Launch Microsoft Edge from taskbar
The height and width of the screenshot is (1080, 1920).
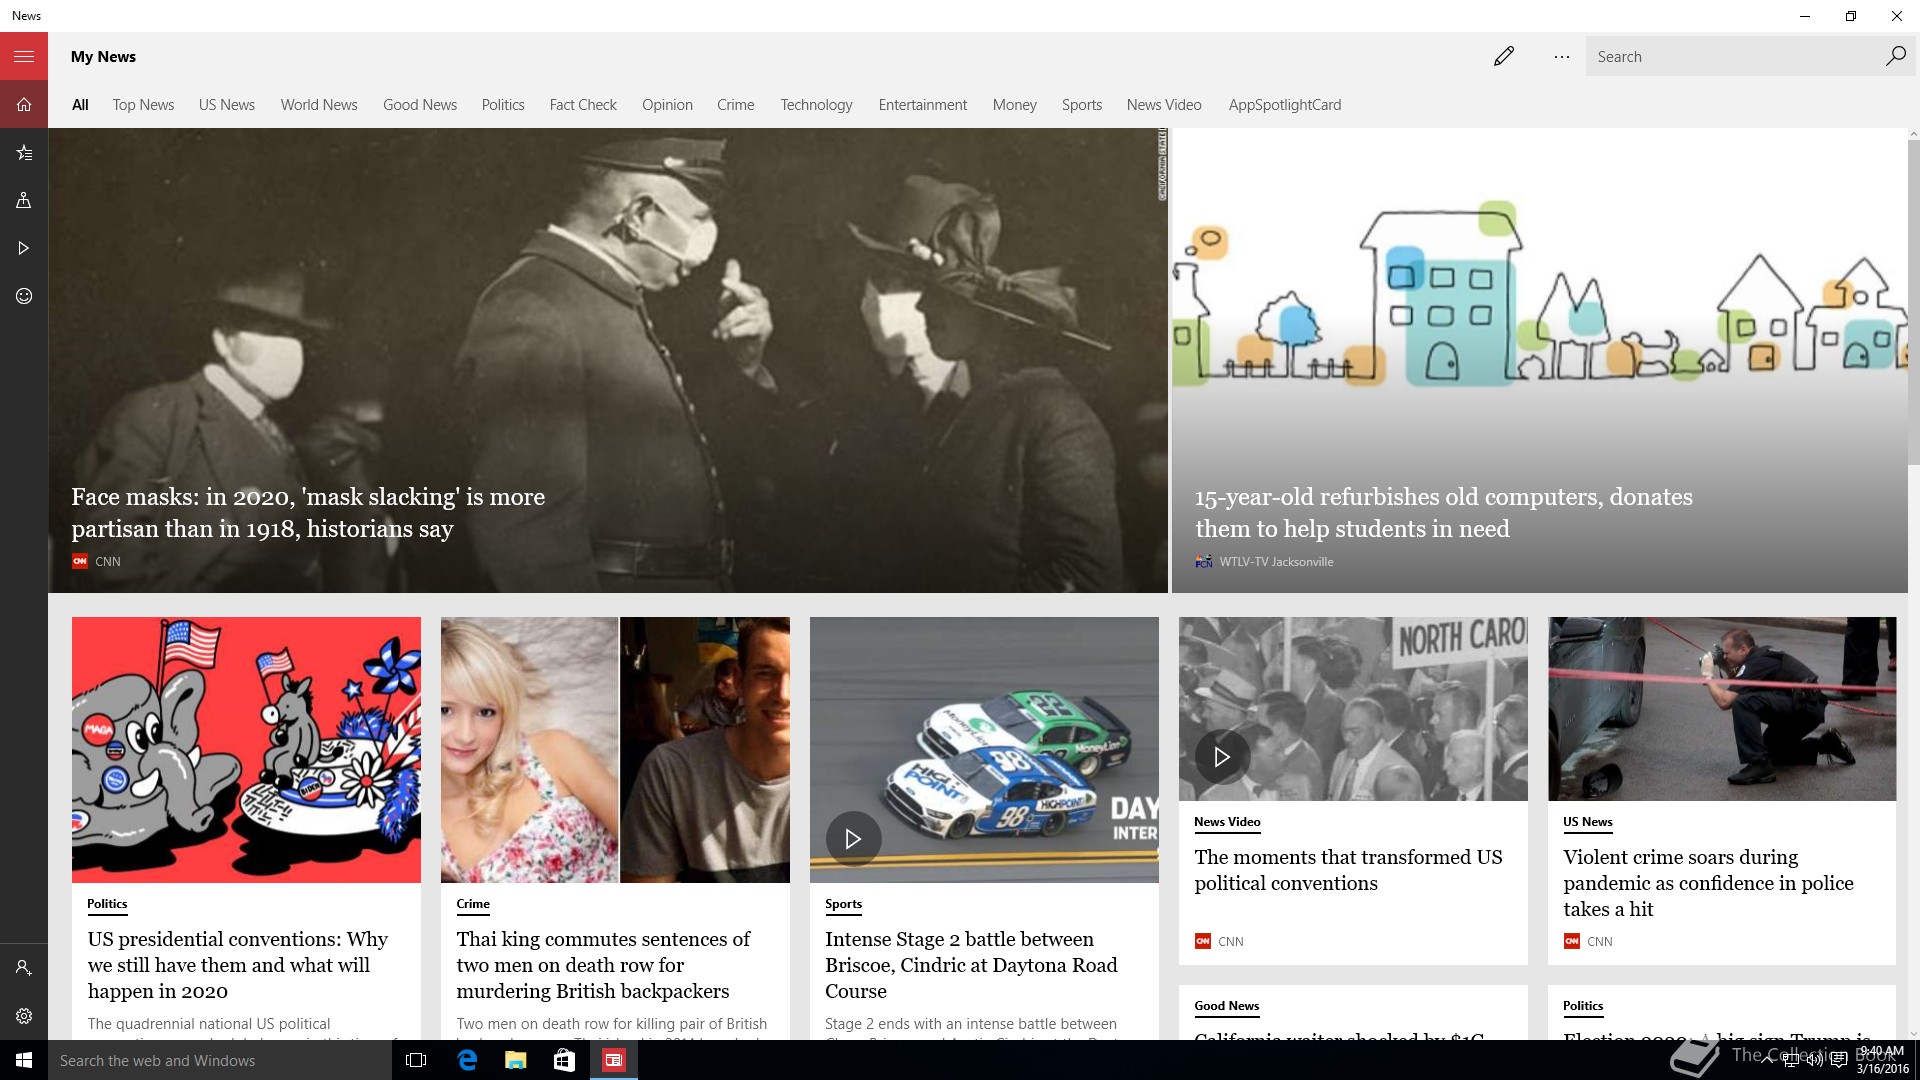coord(467,1060)
